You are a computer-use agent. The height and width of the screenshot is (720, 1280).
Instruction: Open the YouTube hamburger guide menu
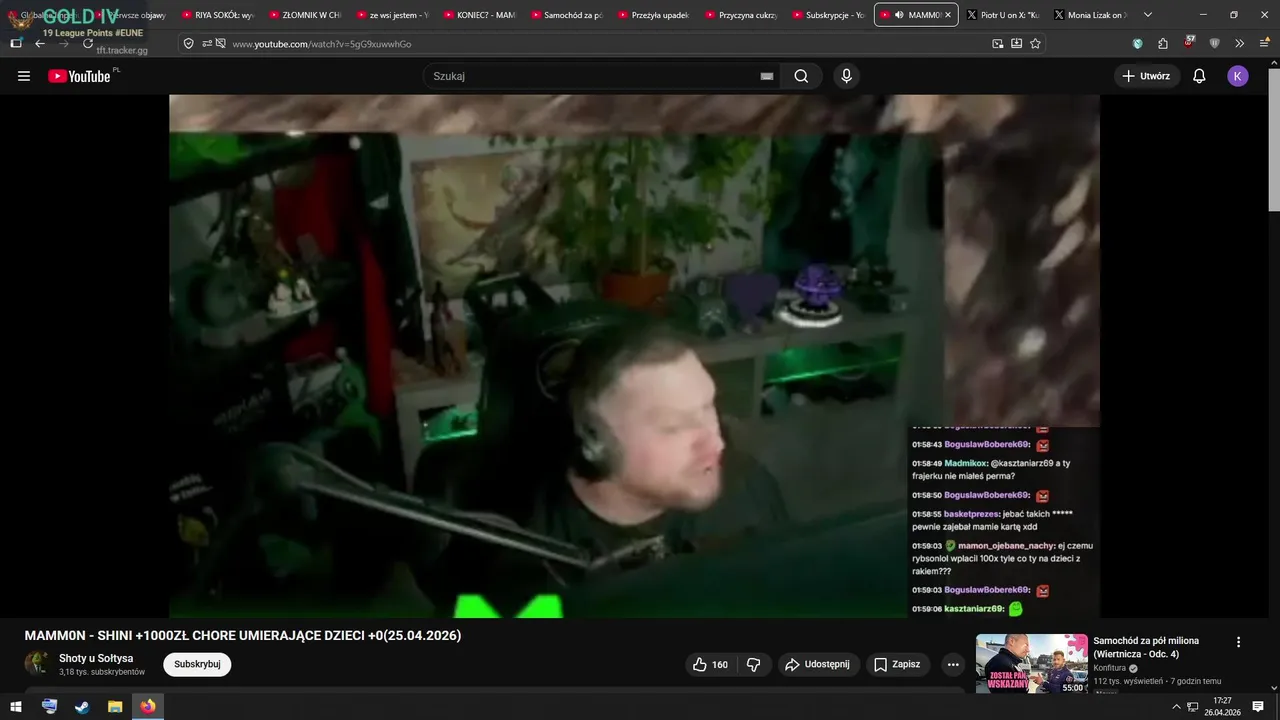pos(24,76)
